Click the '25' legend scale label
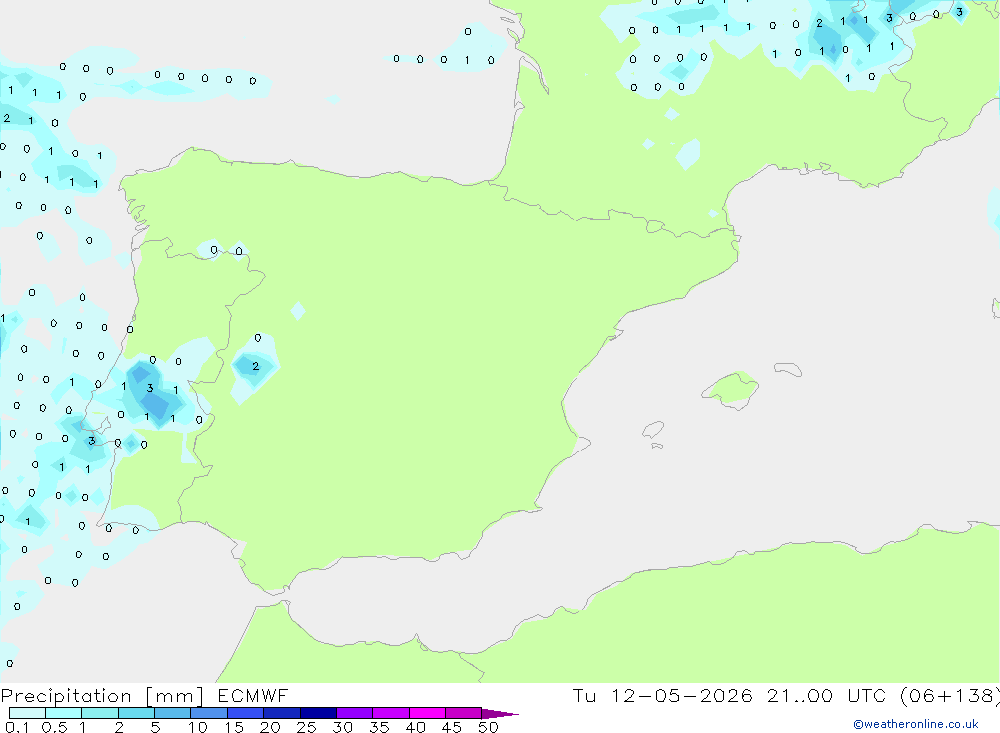This screenshot has width=1000, height=733. click(307, 727)
